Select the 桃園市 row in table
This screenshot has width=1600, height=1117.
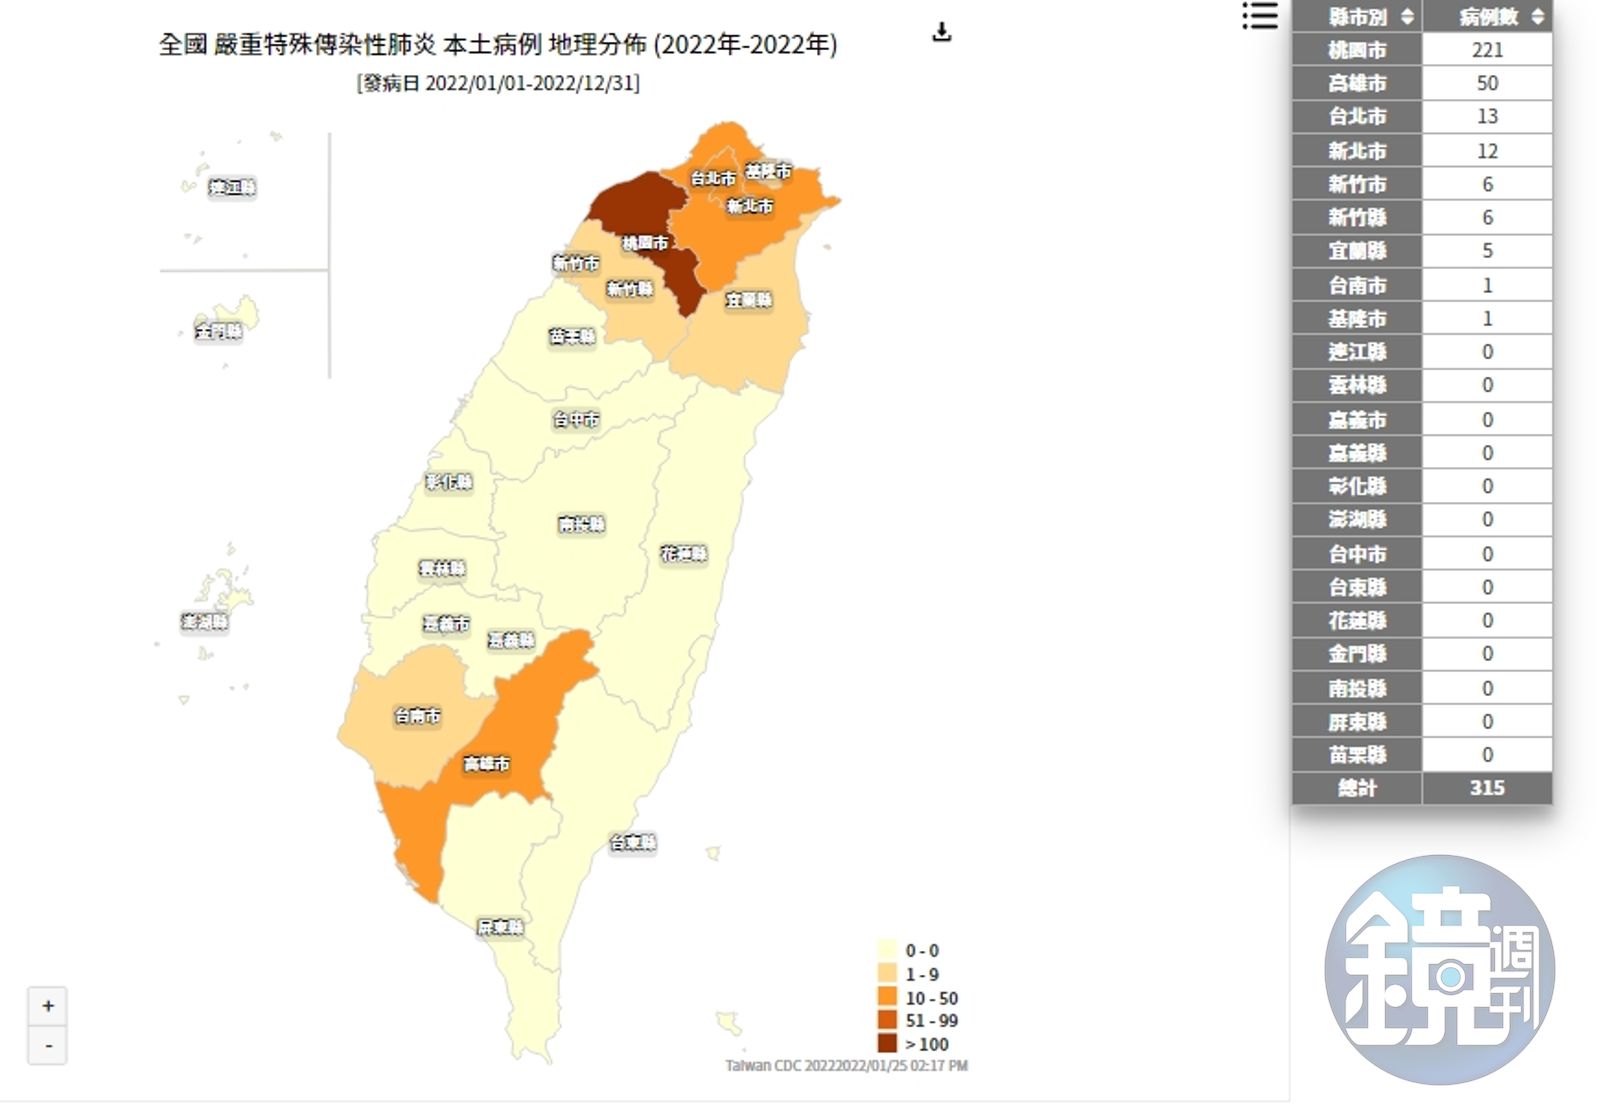coord(1421,50)
